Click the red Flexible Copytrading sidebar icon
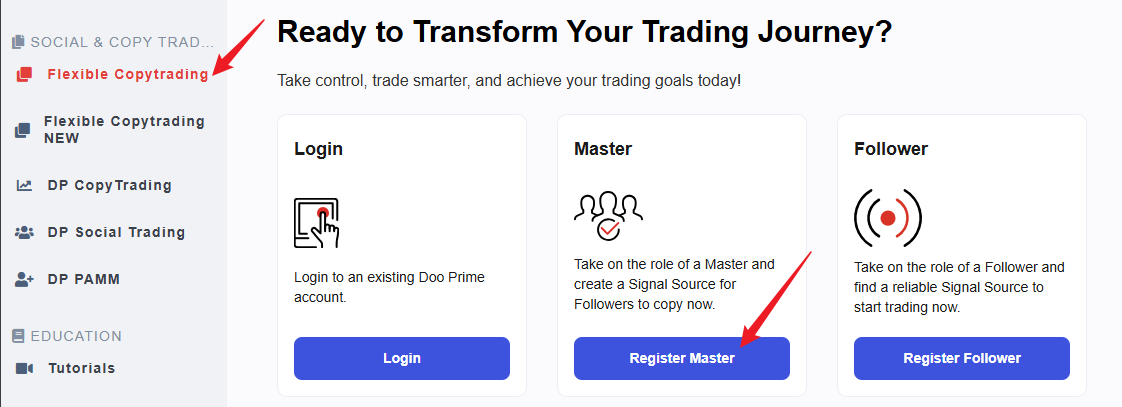Image resolution: width=1122 pixels, height=407 pixels. (24, 74)
